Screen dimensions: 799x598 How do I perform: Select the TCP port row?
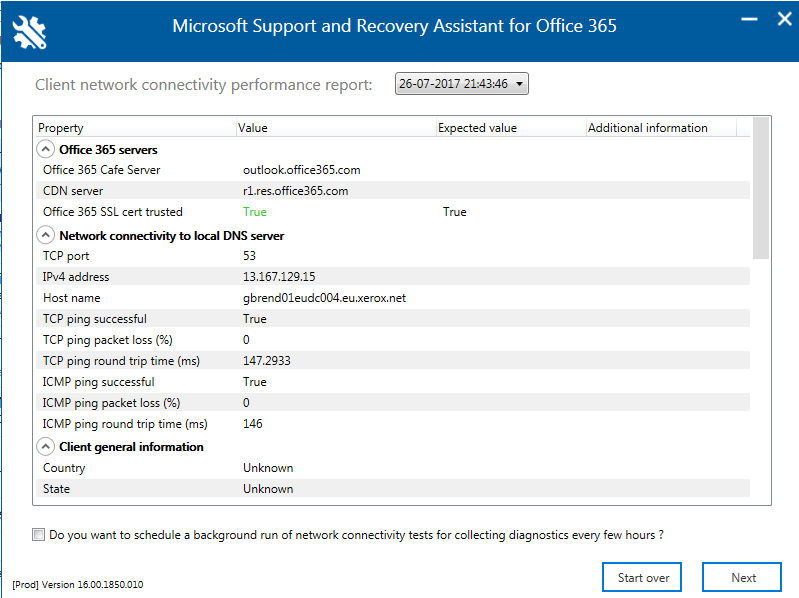[x=393, y=256]
